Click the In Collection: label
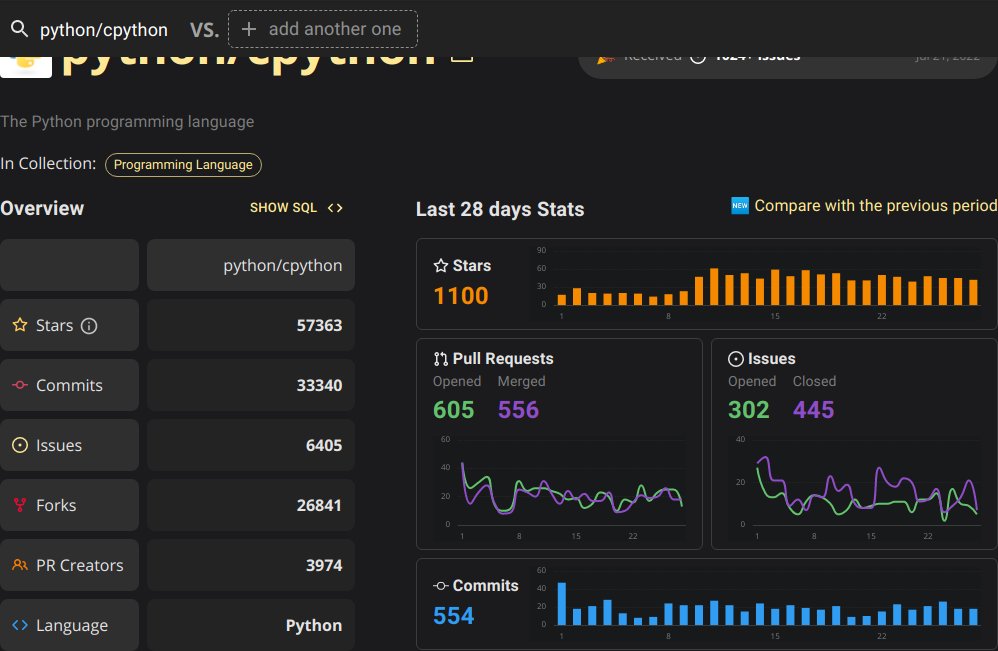The image size is (998, 651). 48,164
